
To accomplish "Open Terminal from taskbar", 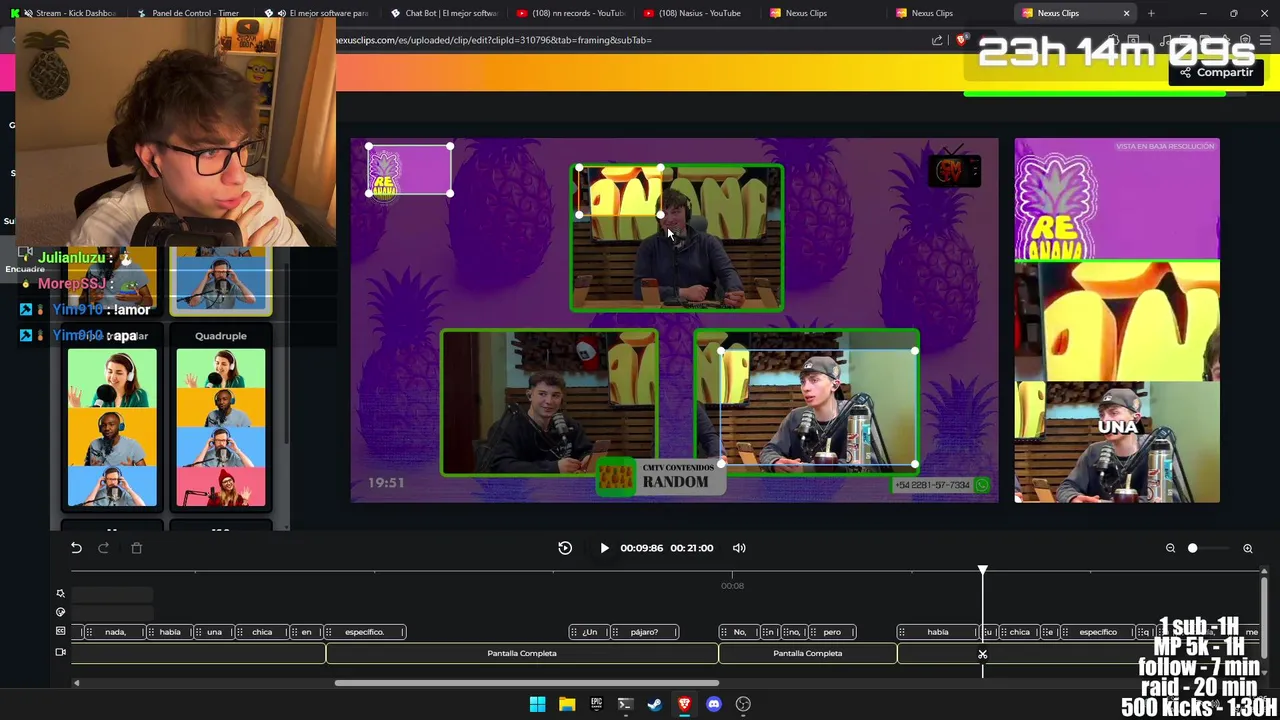I will (625, 704).
